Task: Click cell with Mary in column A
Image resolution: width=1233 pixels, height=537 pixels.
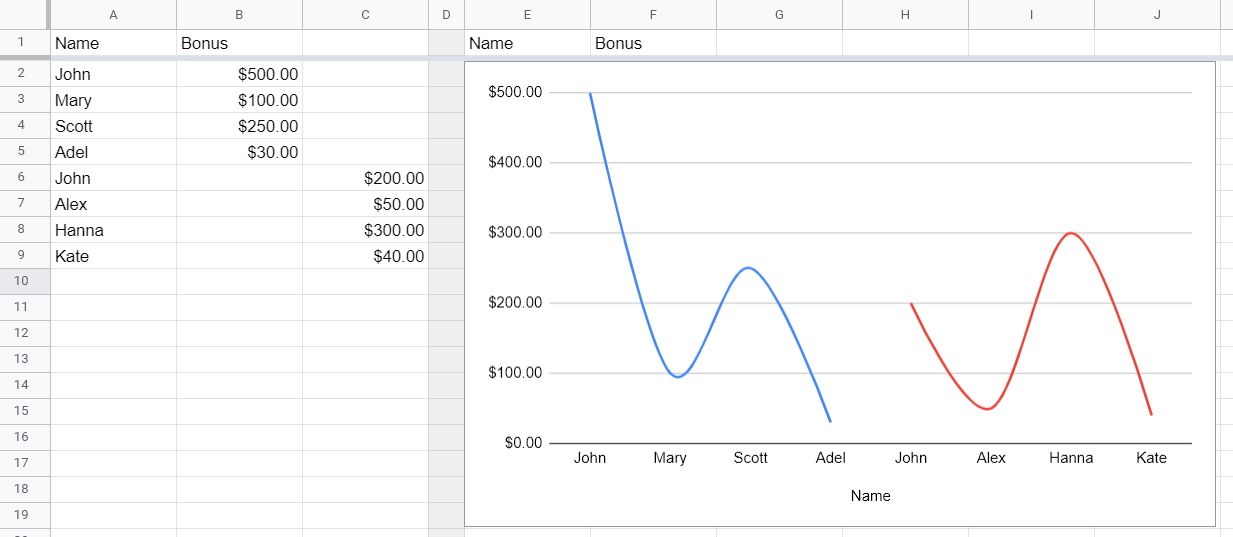Action: coord(113,100)
